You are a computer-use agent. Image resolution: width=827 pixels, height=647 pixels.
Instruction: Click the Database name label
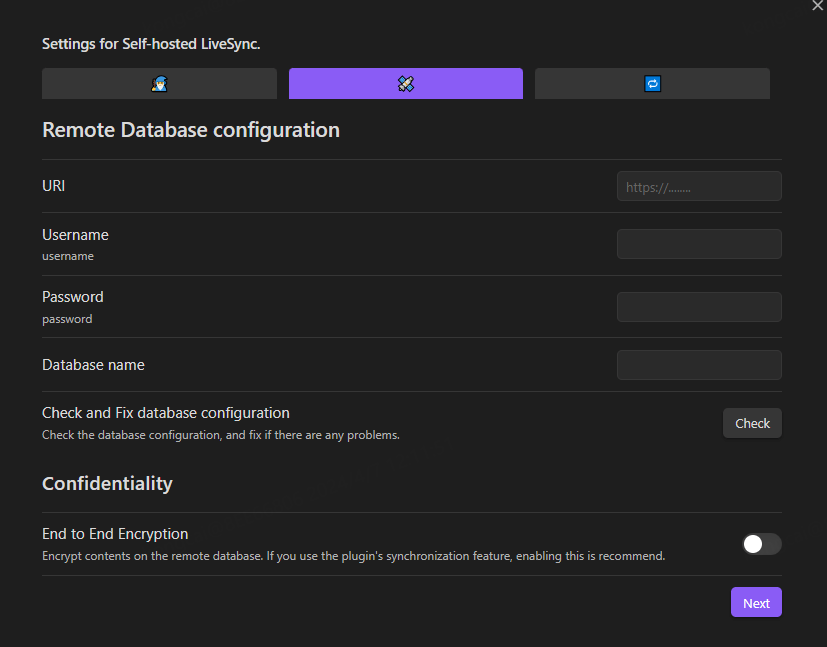click(93, 365)
